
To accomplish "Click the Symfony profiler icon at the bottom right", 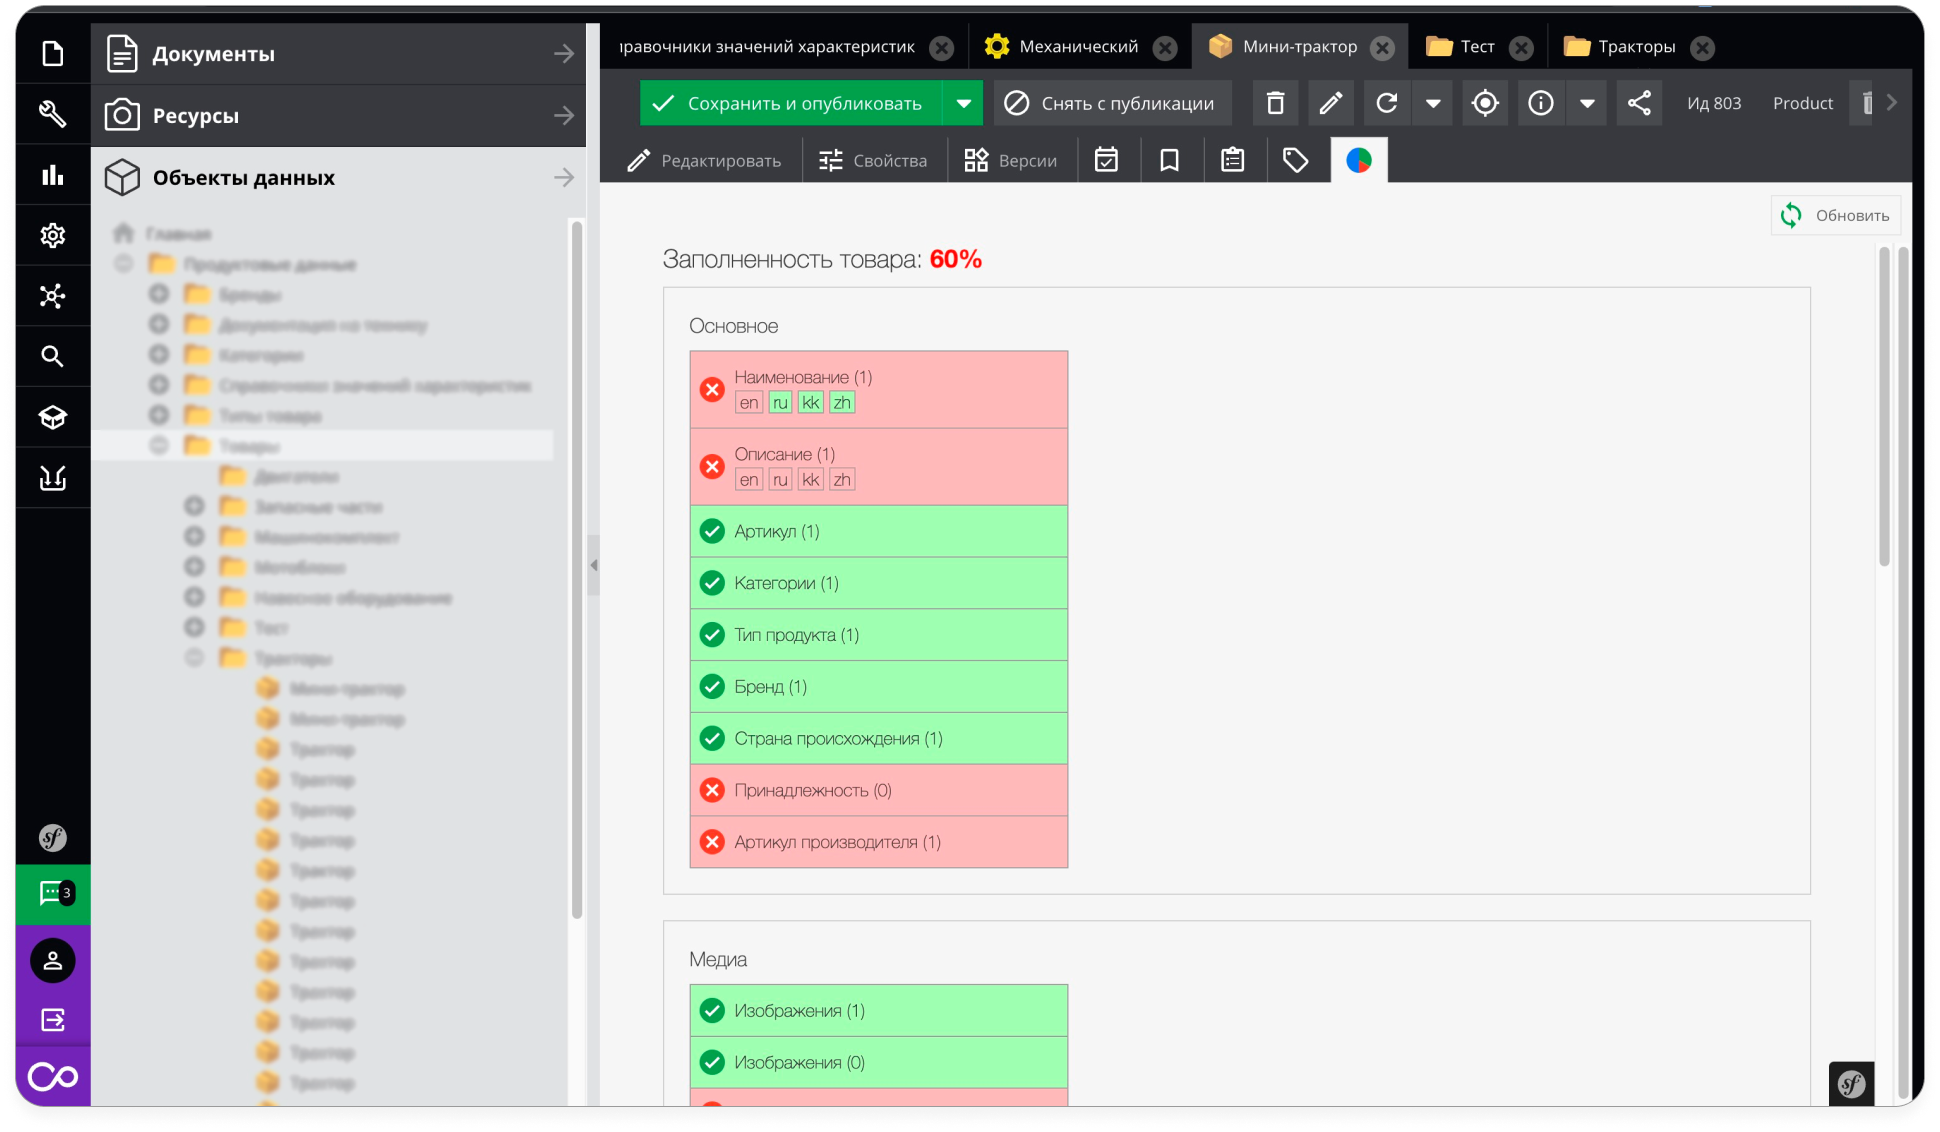I will click(x=1852, y=1083).
